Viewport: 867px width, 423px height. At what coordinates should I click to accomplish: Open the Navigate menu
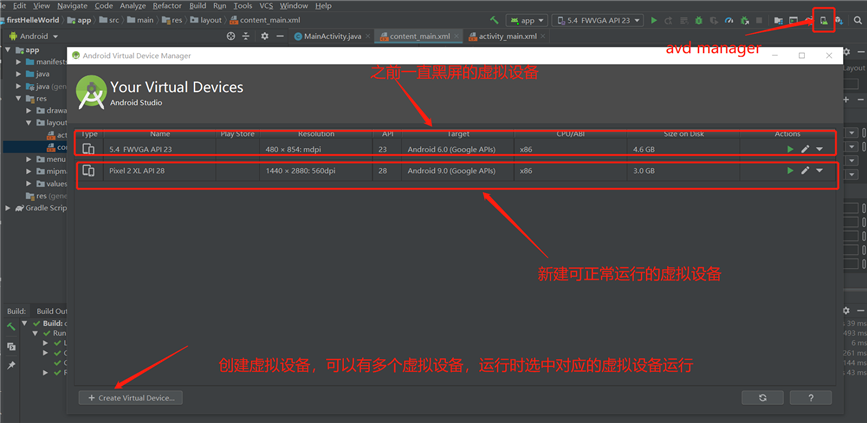click(x=72, y=6)
